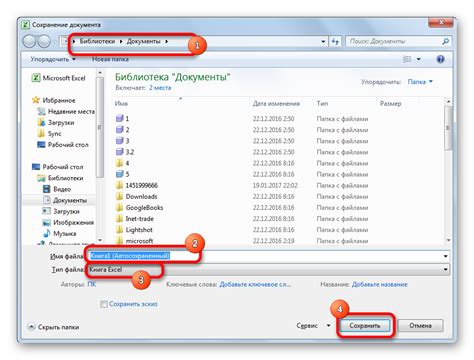
Task: Click the Back navigation arrow button
Action: coord(29,41)
